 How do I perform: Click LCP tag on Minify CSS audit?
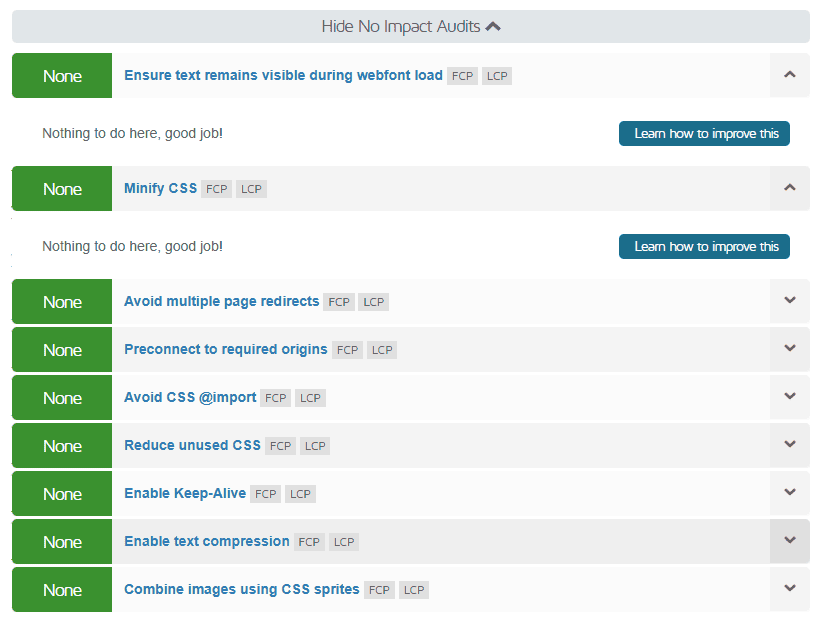pos(251,189)
